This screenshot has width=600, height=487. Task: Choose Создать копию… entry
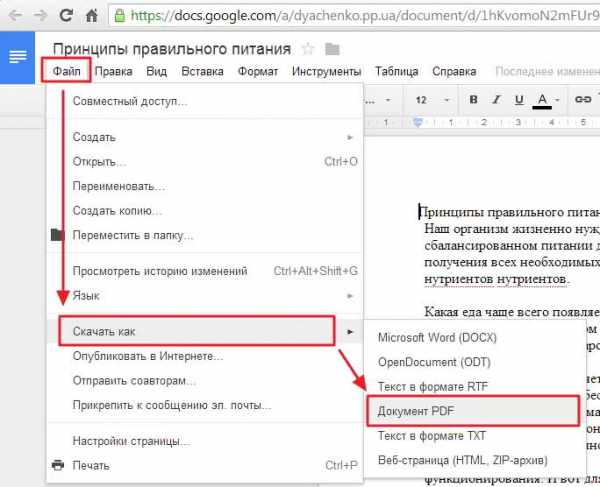(205, 211)
